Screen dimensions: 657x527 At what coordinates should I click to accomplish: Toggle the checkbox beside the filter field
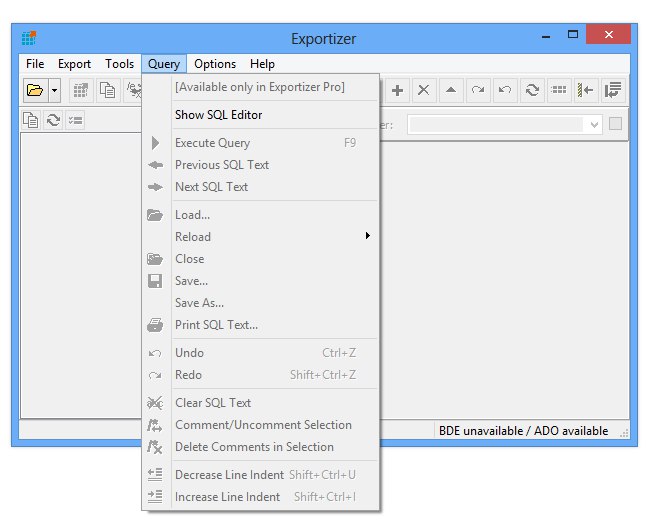coord(615,124)
